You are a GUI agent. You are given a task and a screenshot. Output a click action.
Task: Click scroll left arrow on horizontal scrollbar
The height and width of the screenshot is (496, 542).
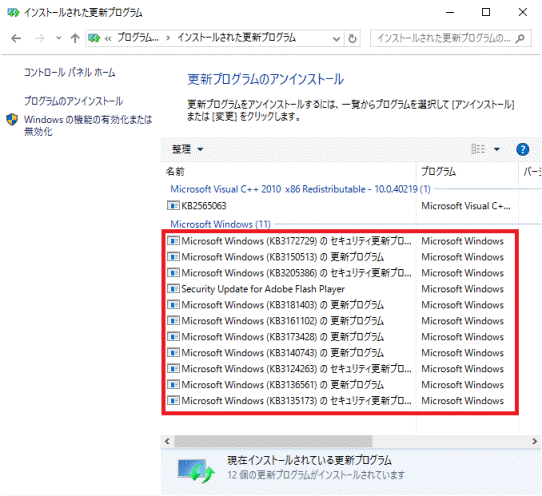coord(168,441)
